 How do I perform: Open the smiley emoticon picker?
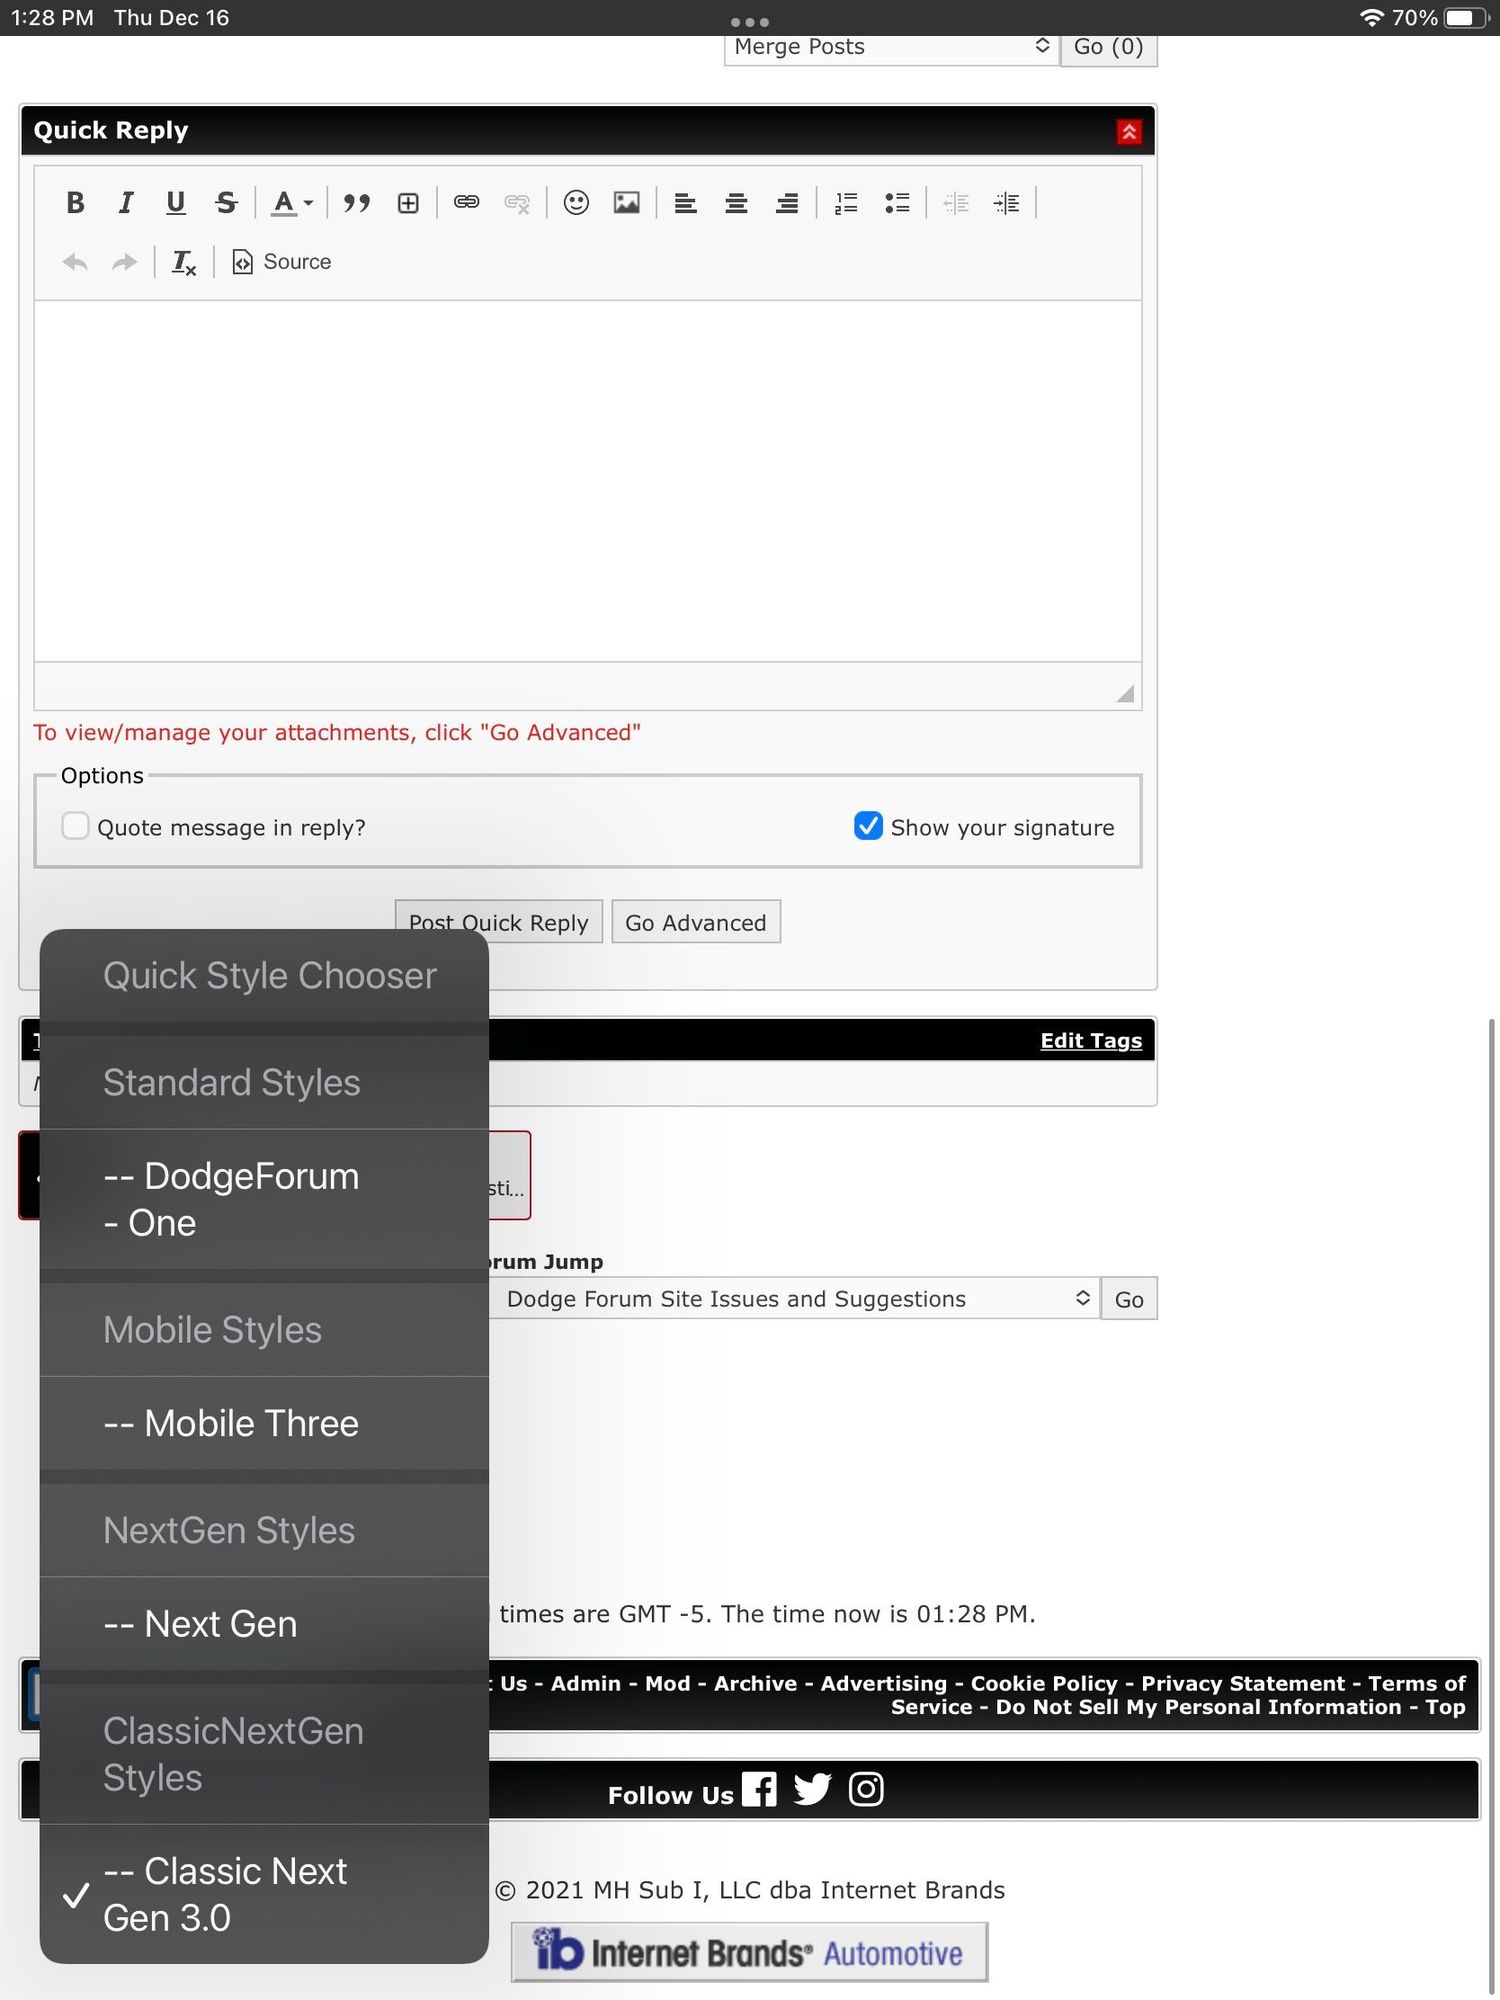[576, 203]
